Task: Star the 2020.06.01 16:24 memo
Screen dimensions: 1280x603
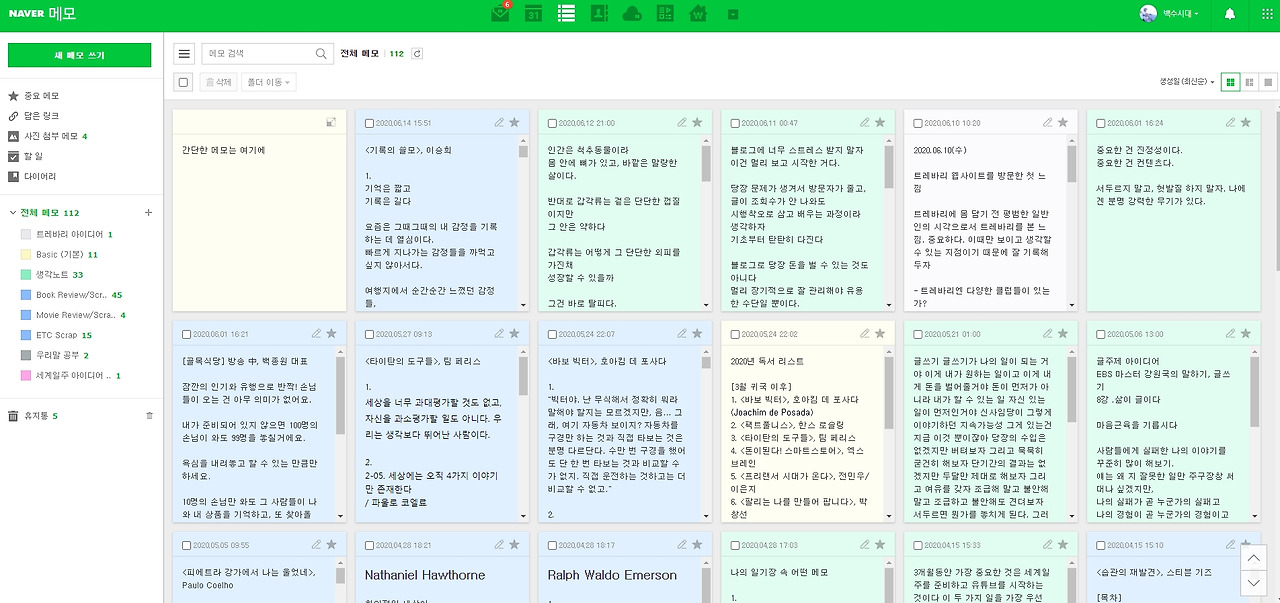Action: coord(1246,122)
